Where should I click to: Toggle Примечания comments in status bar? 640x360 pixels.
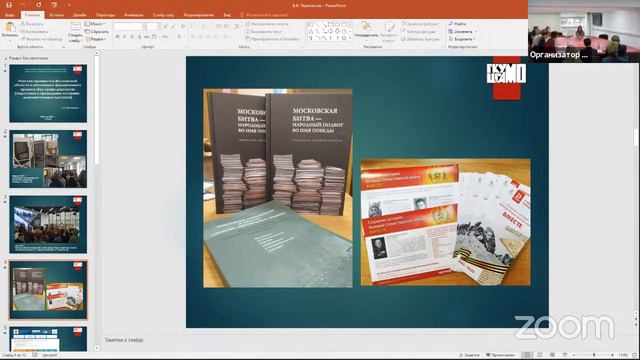pyautogui.click(x=500, y=355)
